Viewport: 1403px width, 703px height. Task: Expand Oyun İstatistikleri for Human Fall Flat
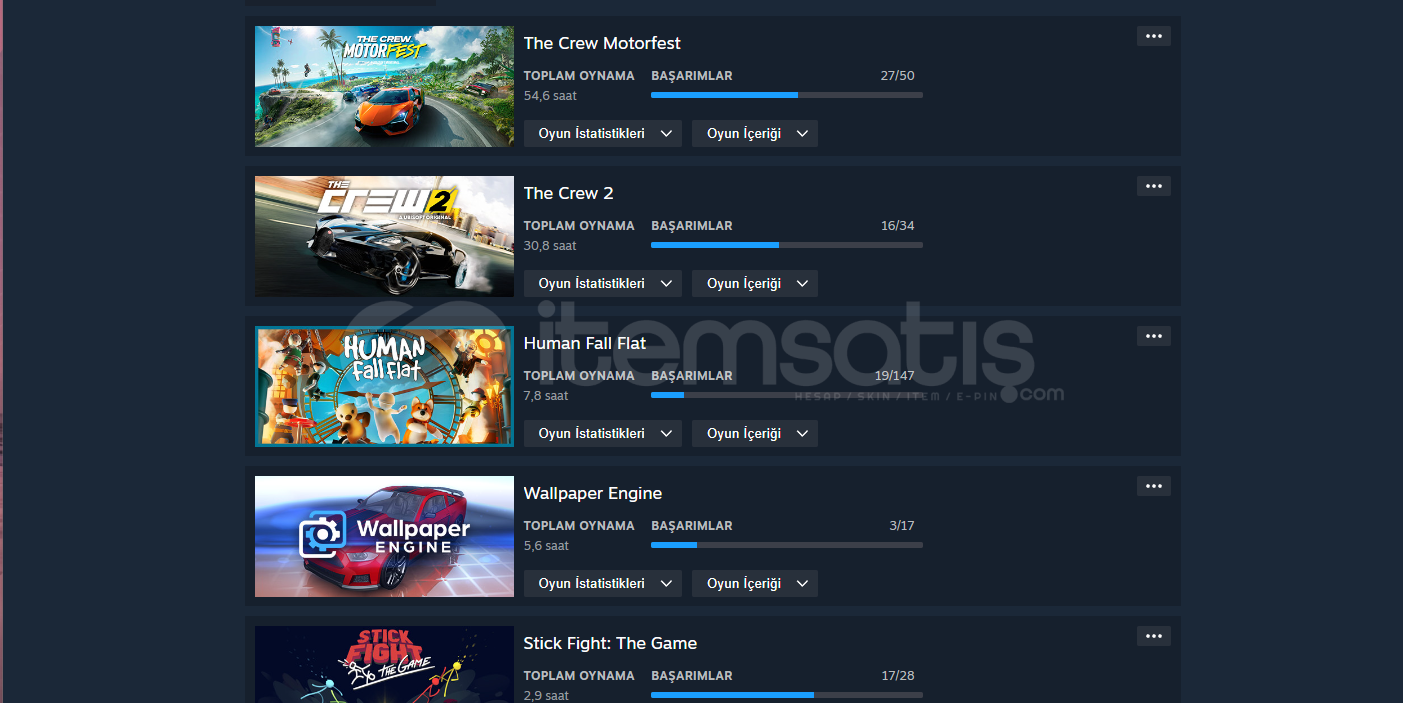(x=603, y=433)
